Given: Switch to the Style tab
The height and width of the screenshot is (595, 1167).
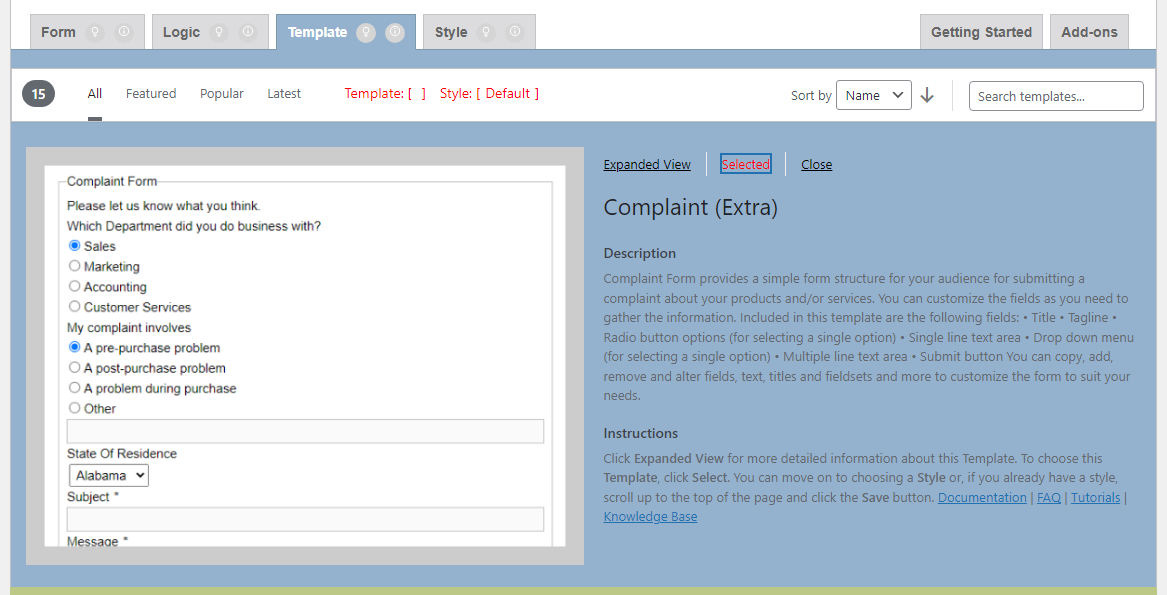Looking at the screenshot, I should tap(451, 32).
